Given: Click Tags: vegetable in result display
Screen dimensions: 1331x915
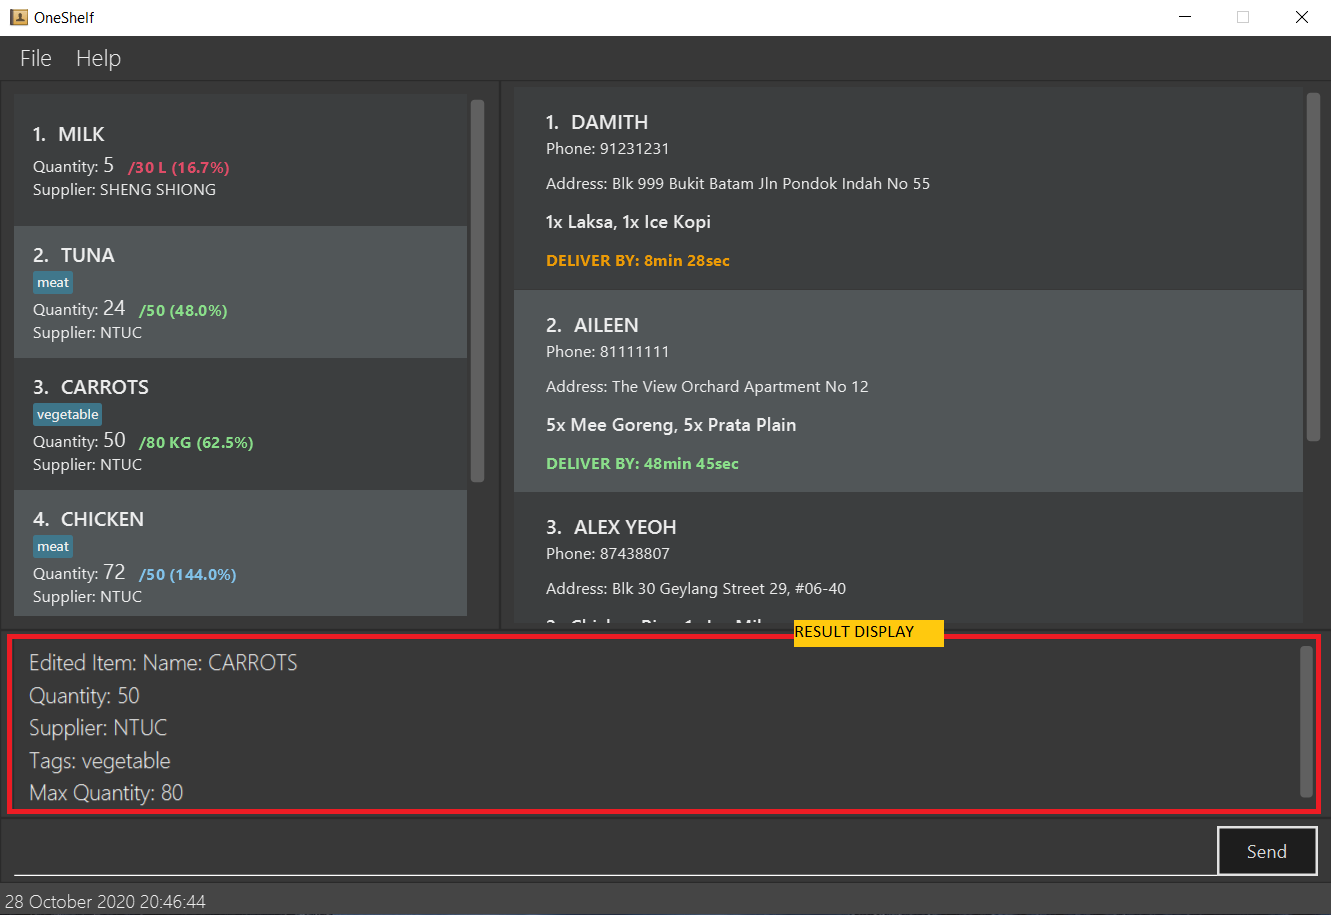Looking at the screenshot, I should tap(100, 761).
